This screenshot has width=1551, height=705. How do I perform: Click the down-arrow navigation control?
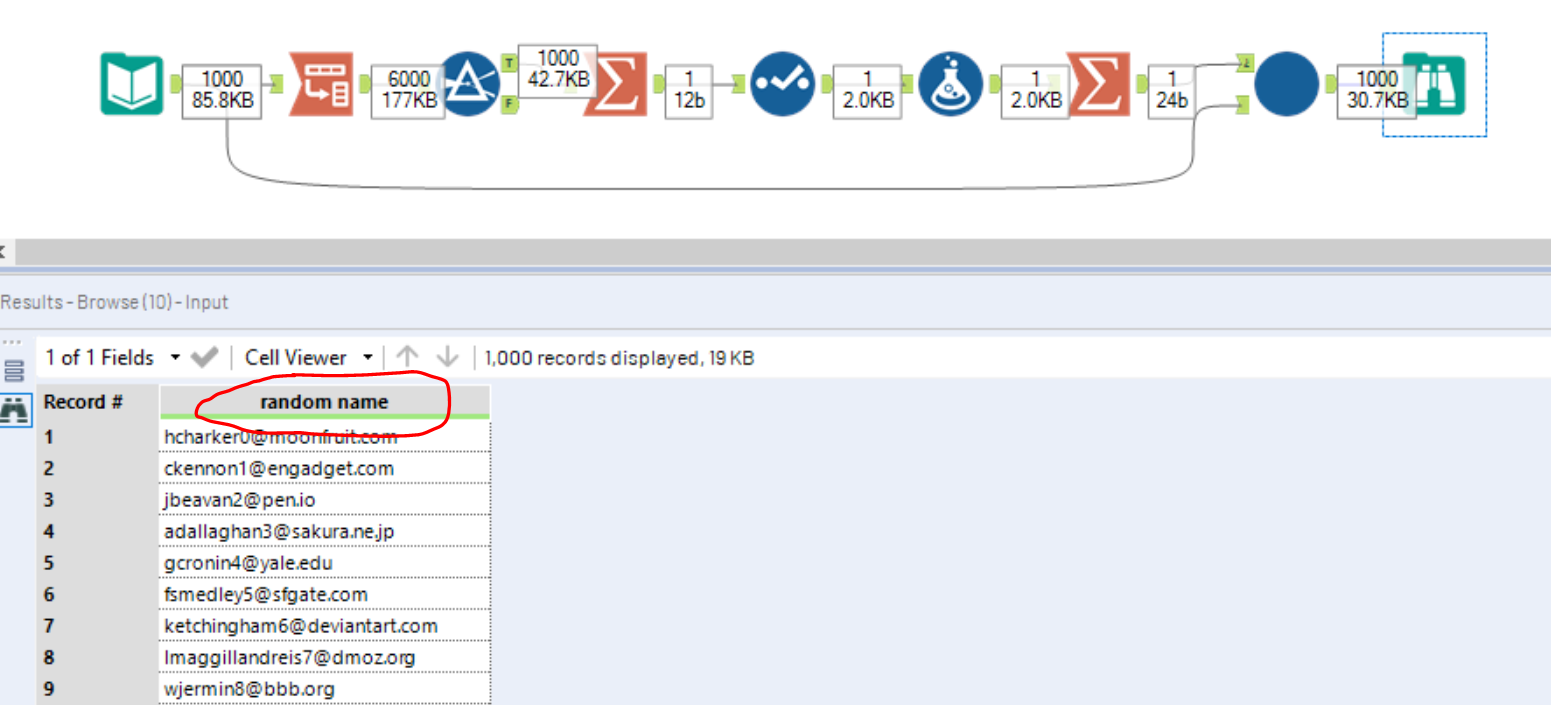click(447, 357)
